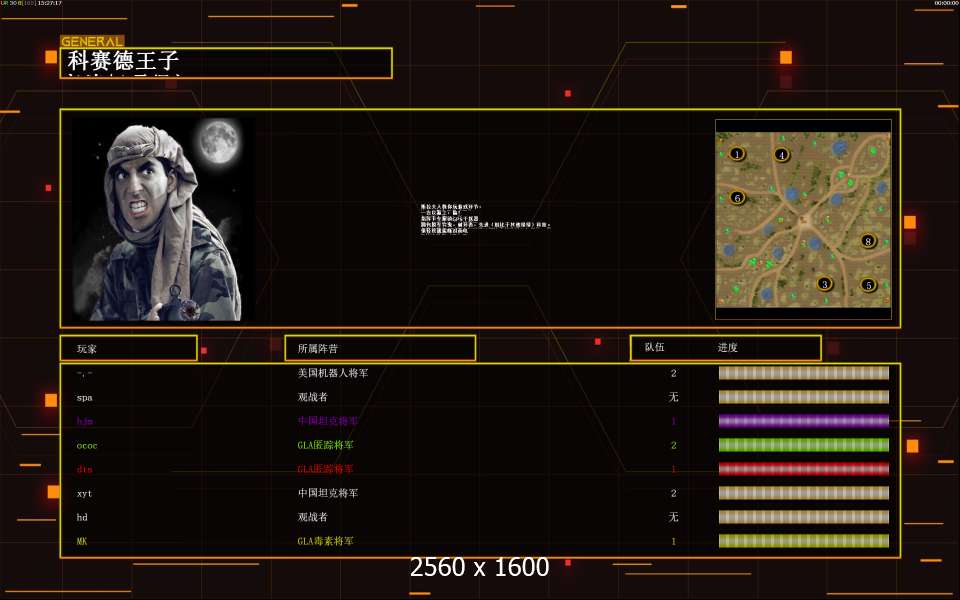Click GLA毒素将军 in the MK row
This screenshot has width=960, height=600.
point(326,541)
